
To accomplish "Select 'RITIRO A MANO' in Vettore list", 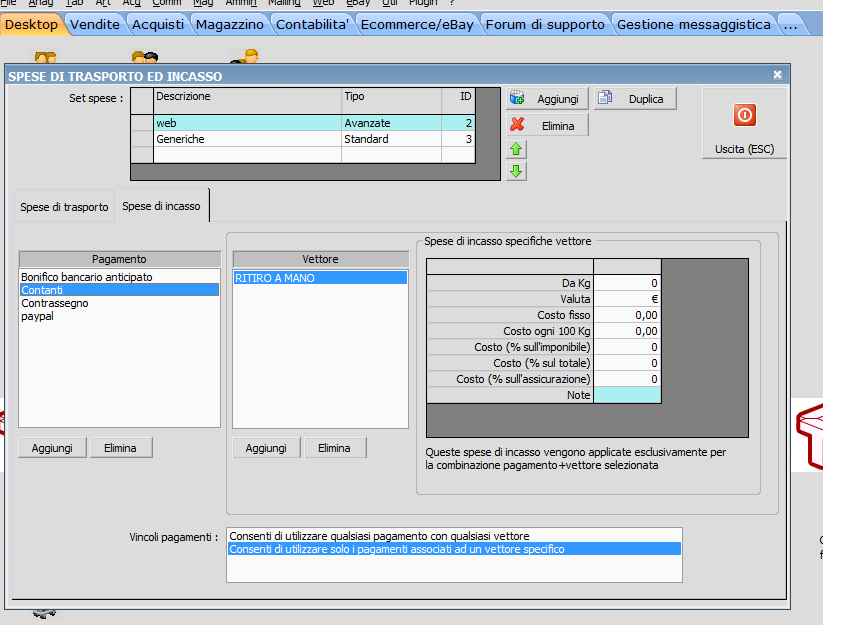I will pos(320,278).
